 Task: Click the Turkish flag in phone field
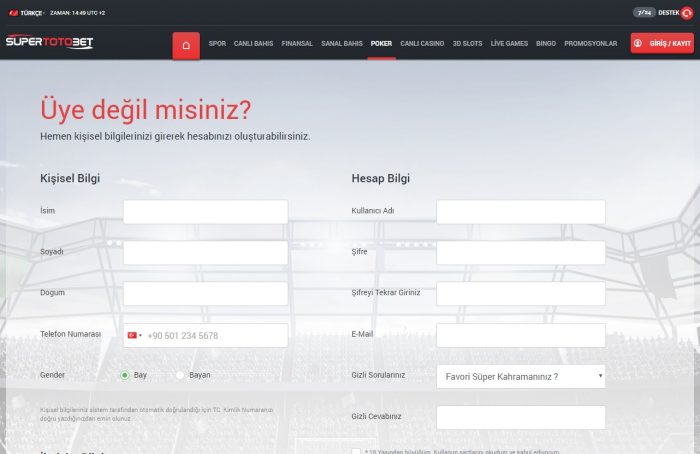coord(131,336)
